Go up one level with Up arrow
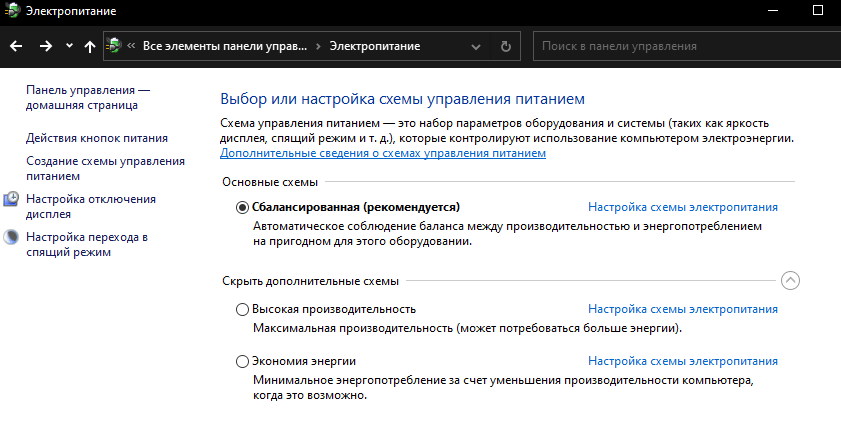This screenshot has width=841, height=443. point(90,46)
